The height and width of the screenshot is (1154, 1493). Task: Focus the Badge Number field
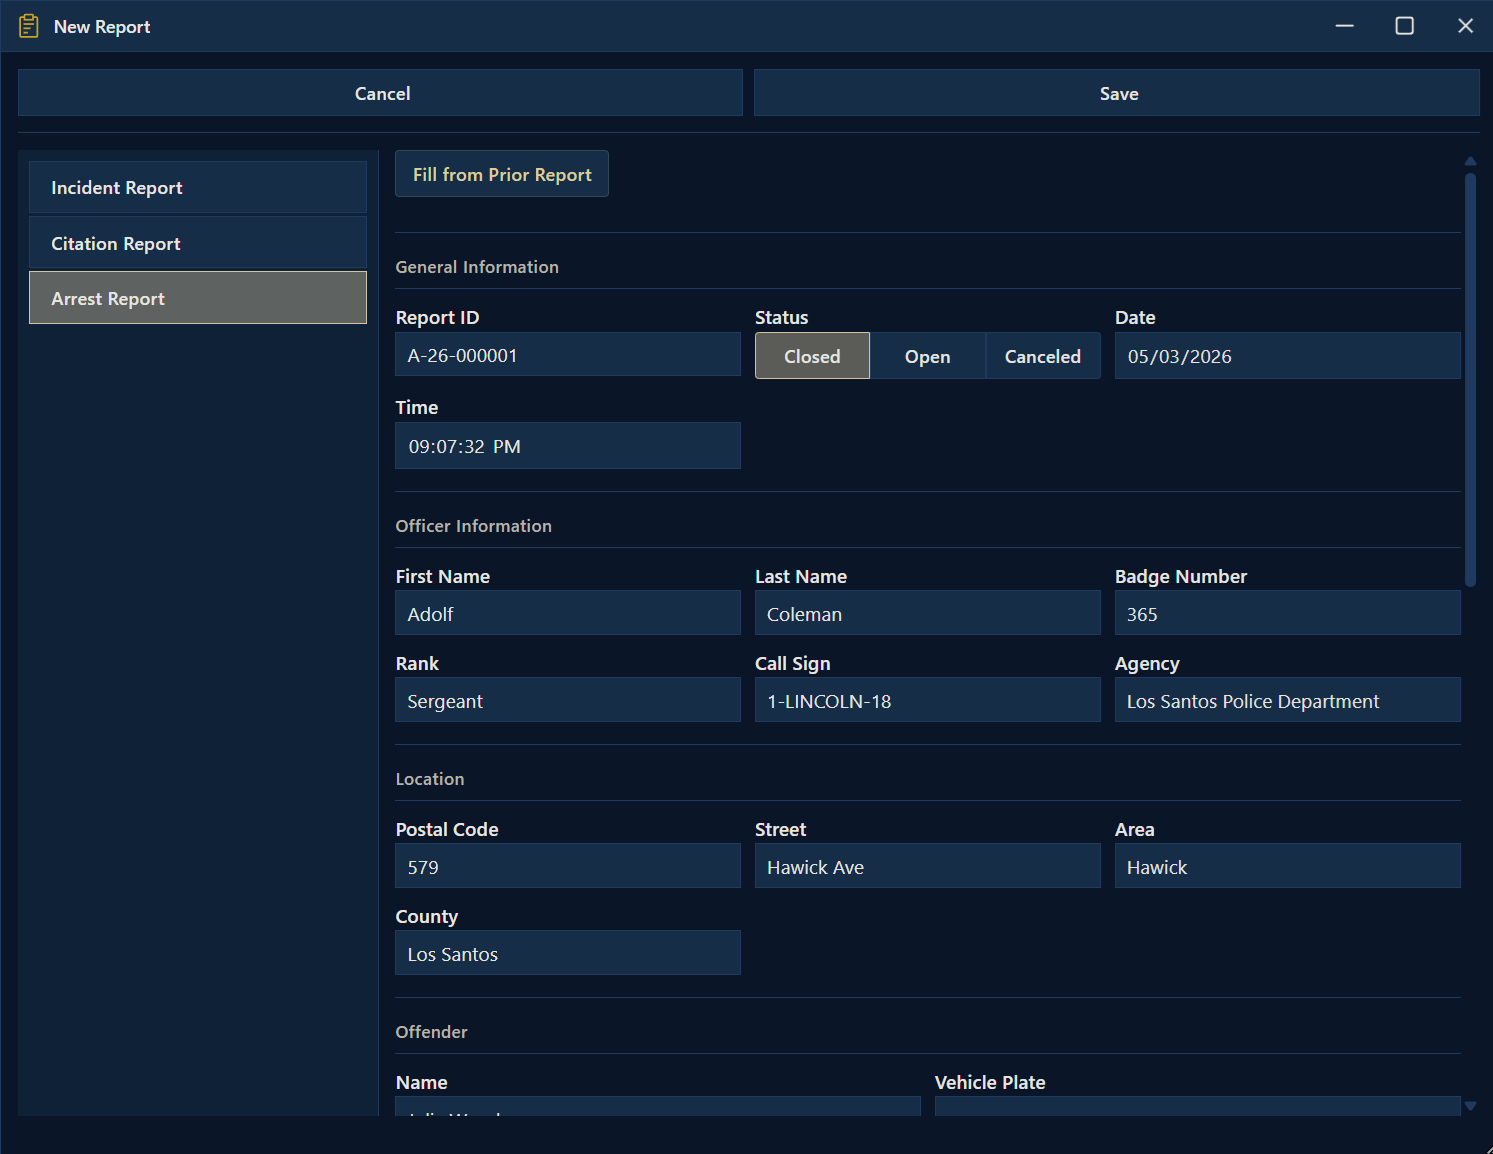[x=1286, y=613]
